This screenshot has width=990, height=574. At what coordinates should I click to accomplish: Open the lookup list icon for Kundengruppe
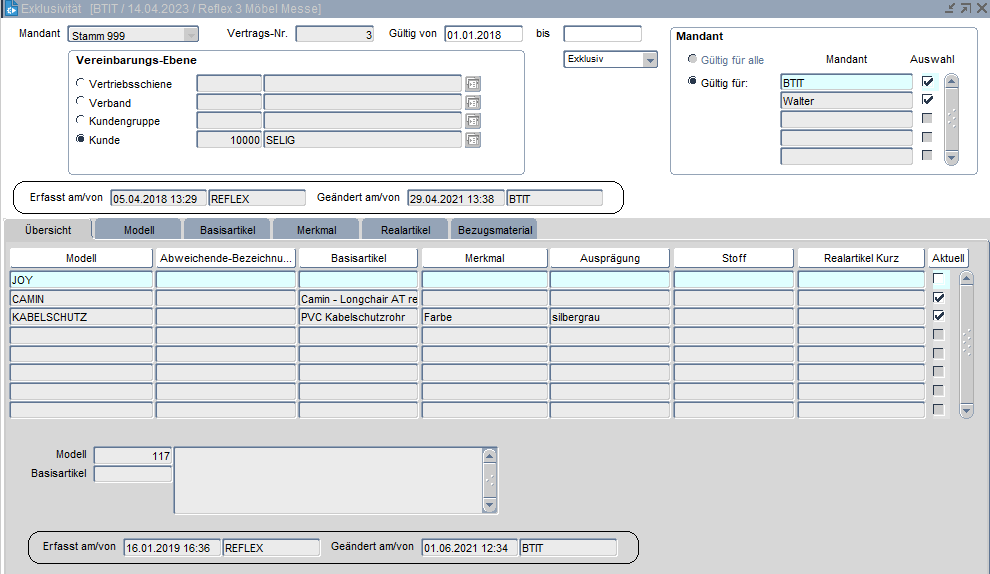click(474, 121)
